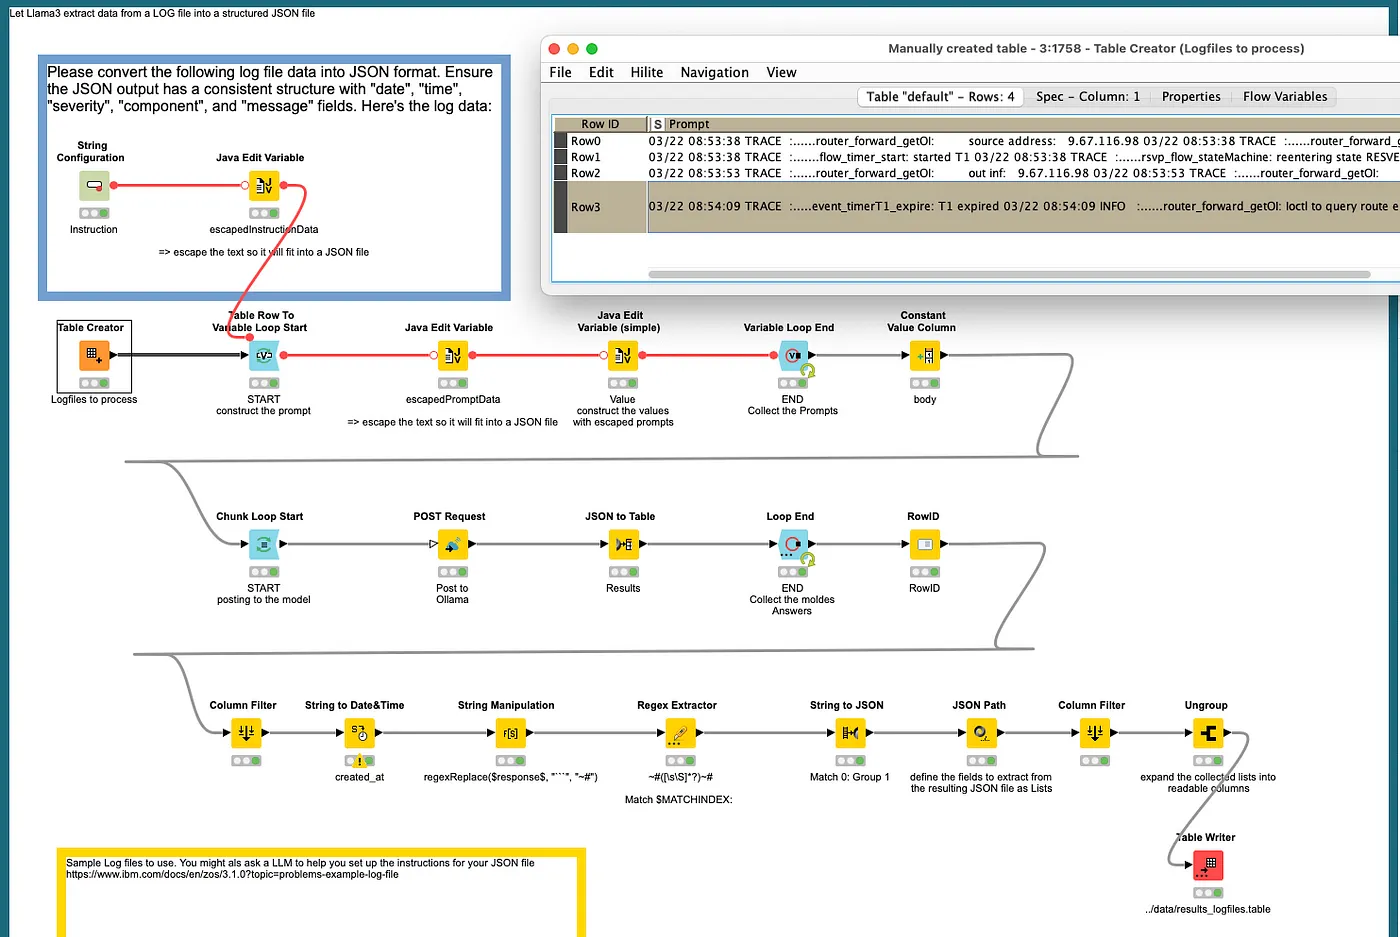Open the Navigation menu

[x=714, y=72]
